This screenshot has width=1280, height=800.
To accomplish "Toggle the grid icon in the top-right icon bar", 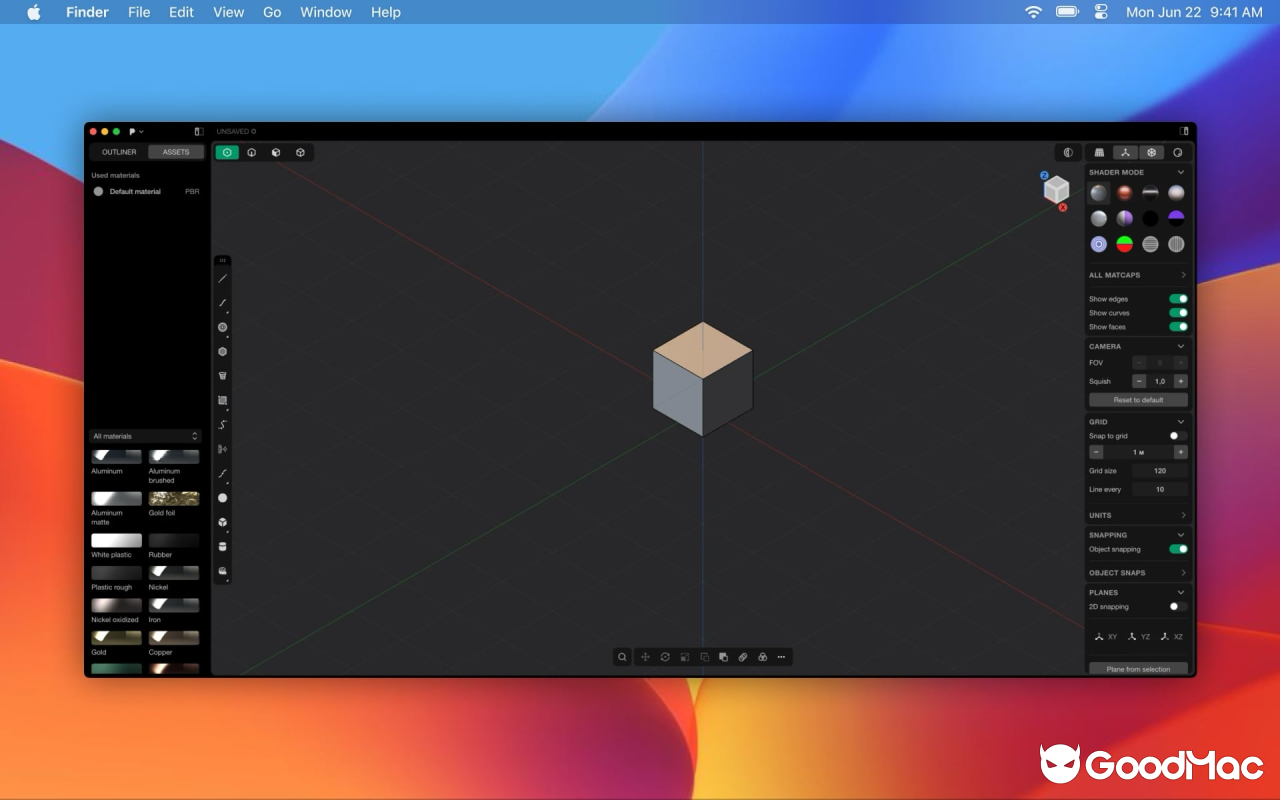I will coord(1100,153).
